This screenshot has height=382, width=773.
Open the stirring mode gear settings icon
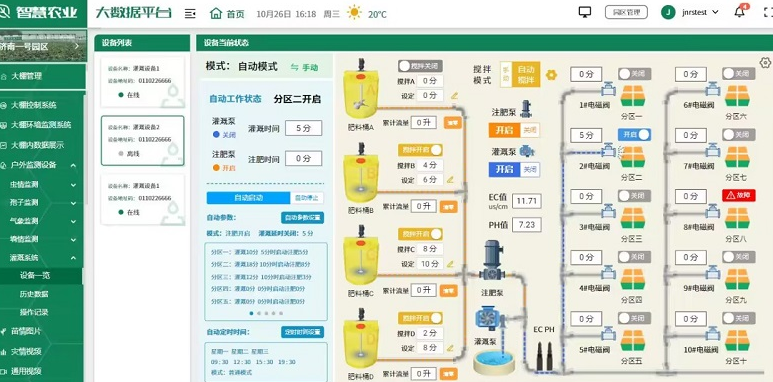[x=551, y=75]
